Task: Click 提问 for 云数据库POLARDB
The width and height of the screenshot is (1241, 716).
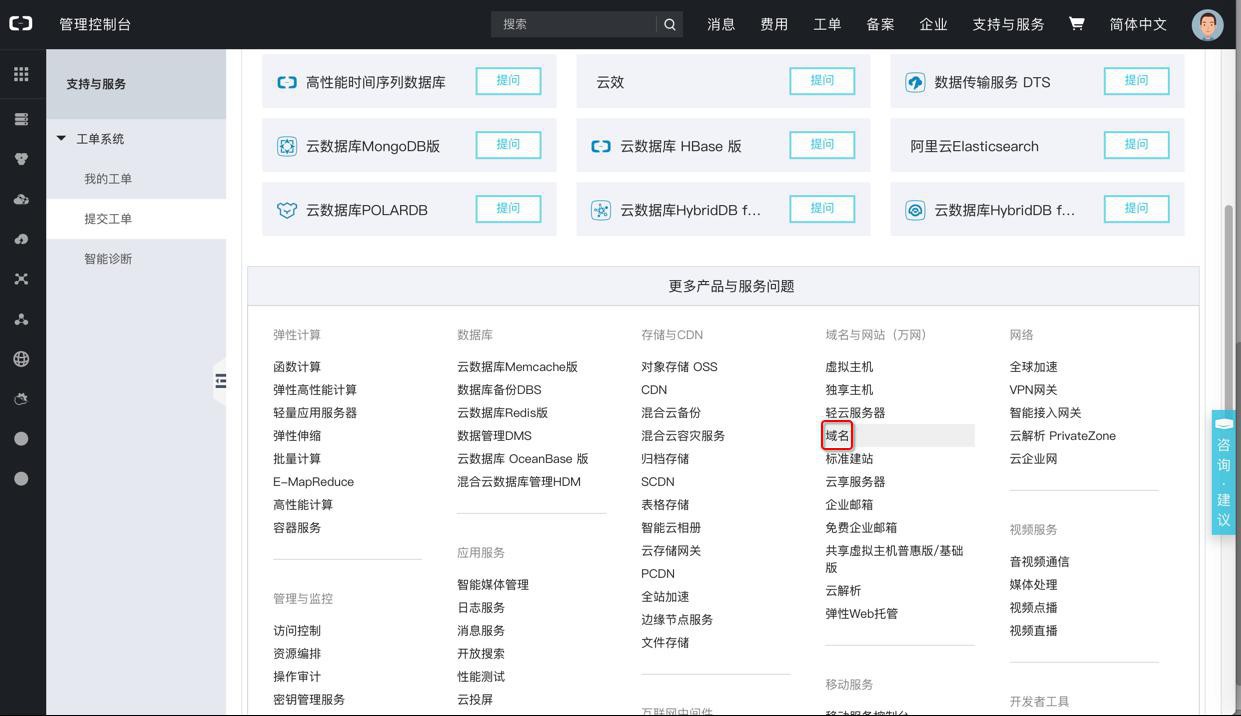Action: [508, 209]
